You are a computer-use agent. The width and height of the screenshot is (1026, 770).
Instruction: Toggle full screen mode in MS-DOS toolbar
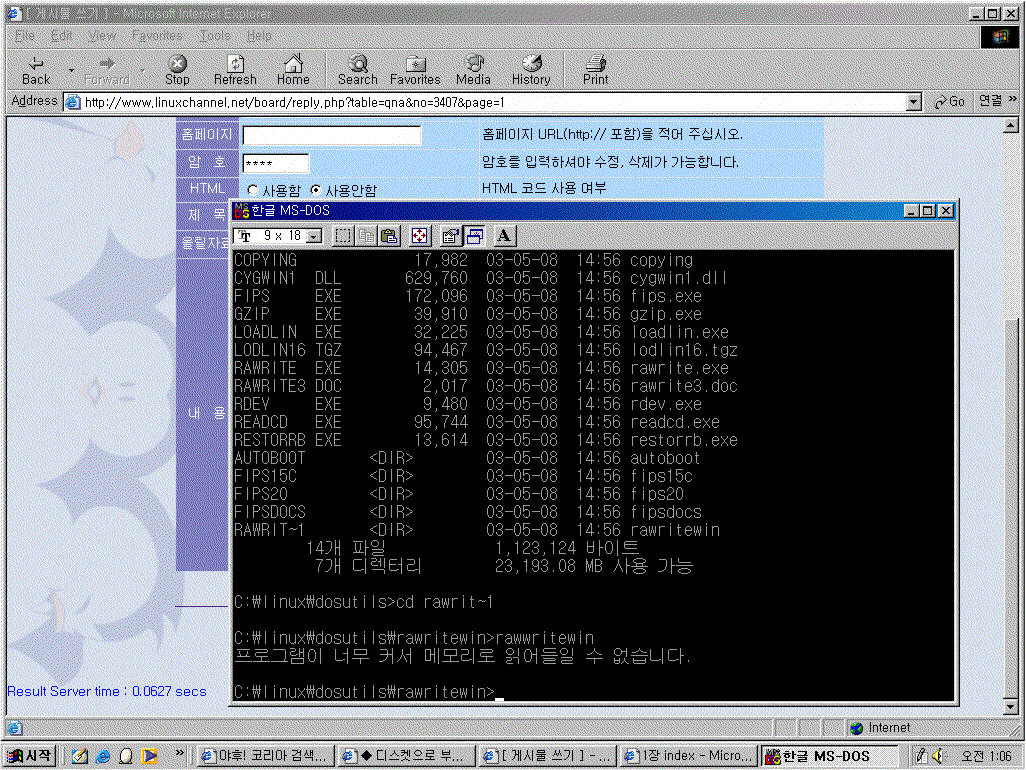point(420,236)
